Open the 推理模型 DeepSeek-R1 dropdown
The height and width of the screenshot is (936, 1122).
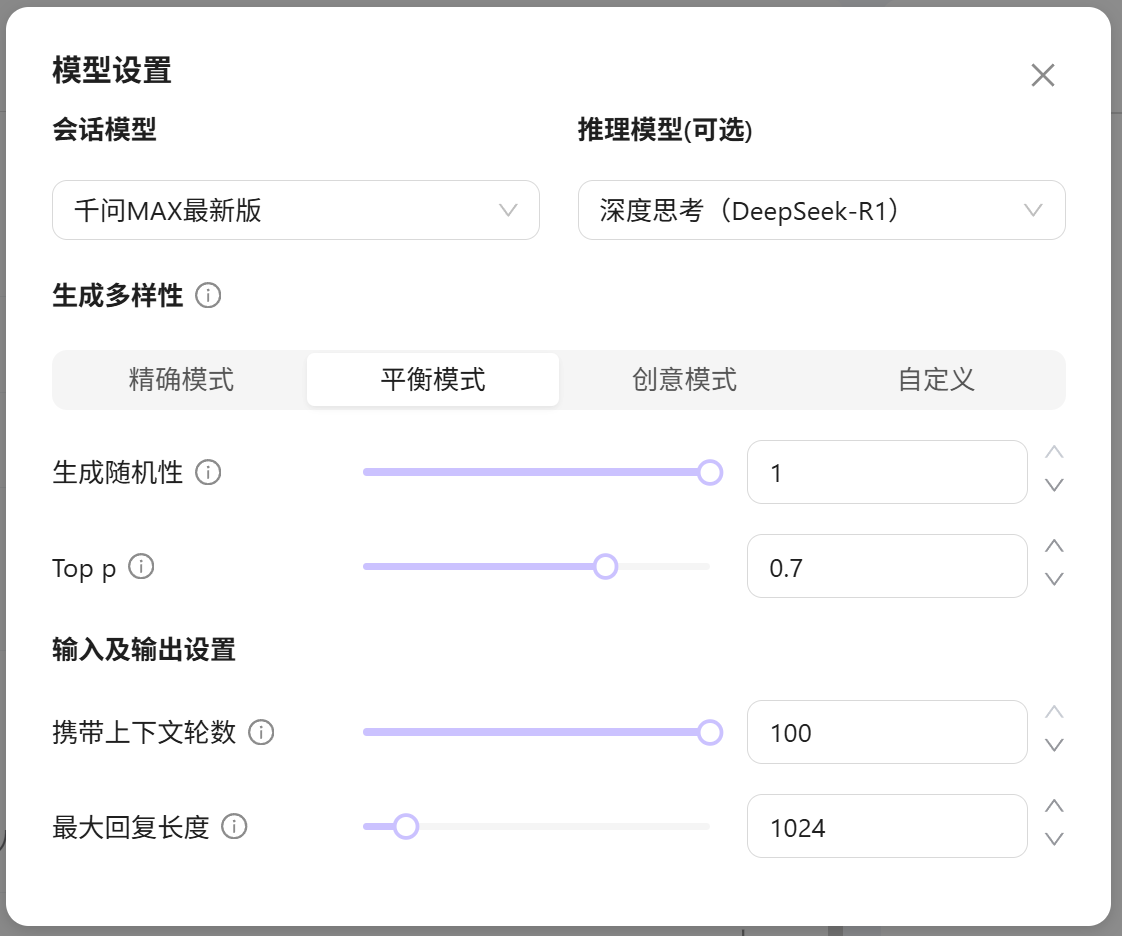click(821, 210)
